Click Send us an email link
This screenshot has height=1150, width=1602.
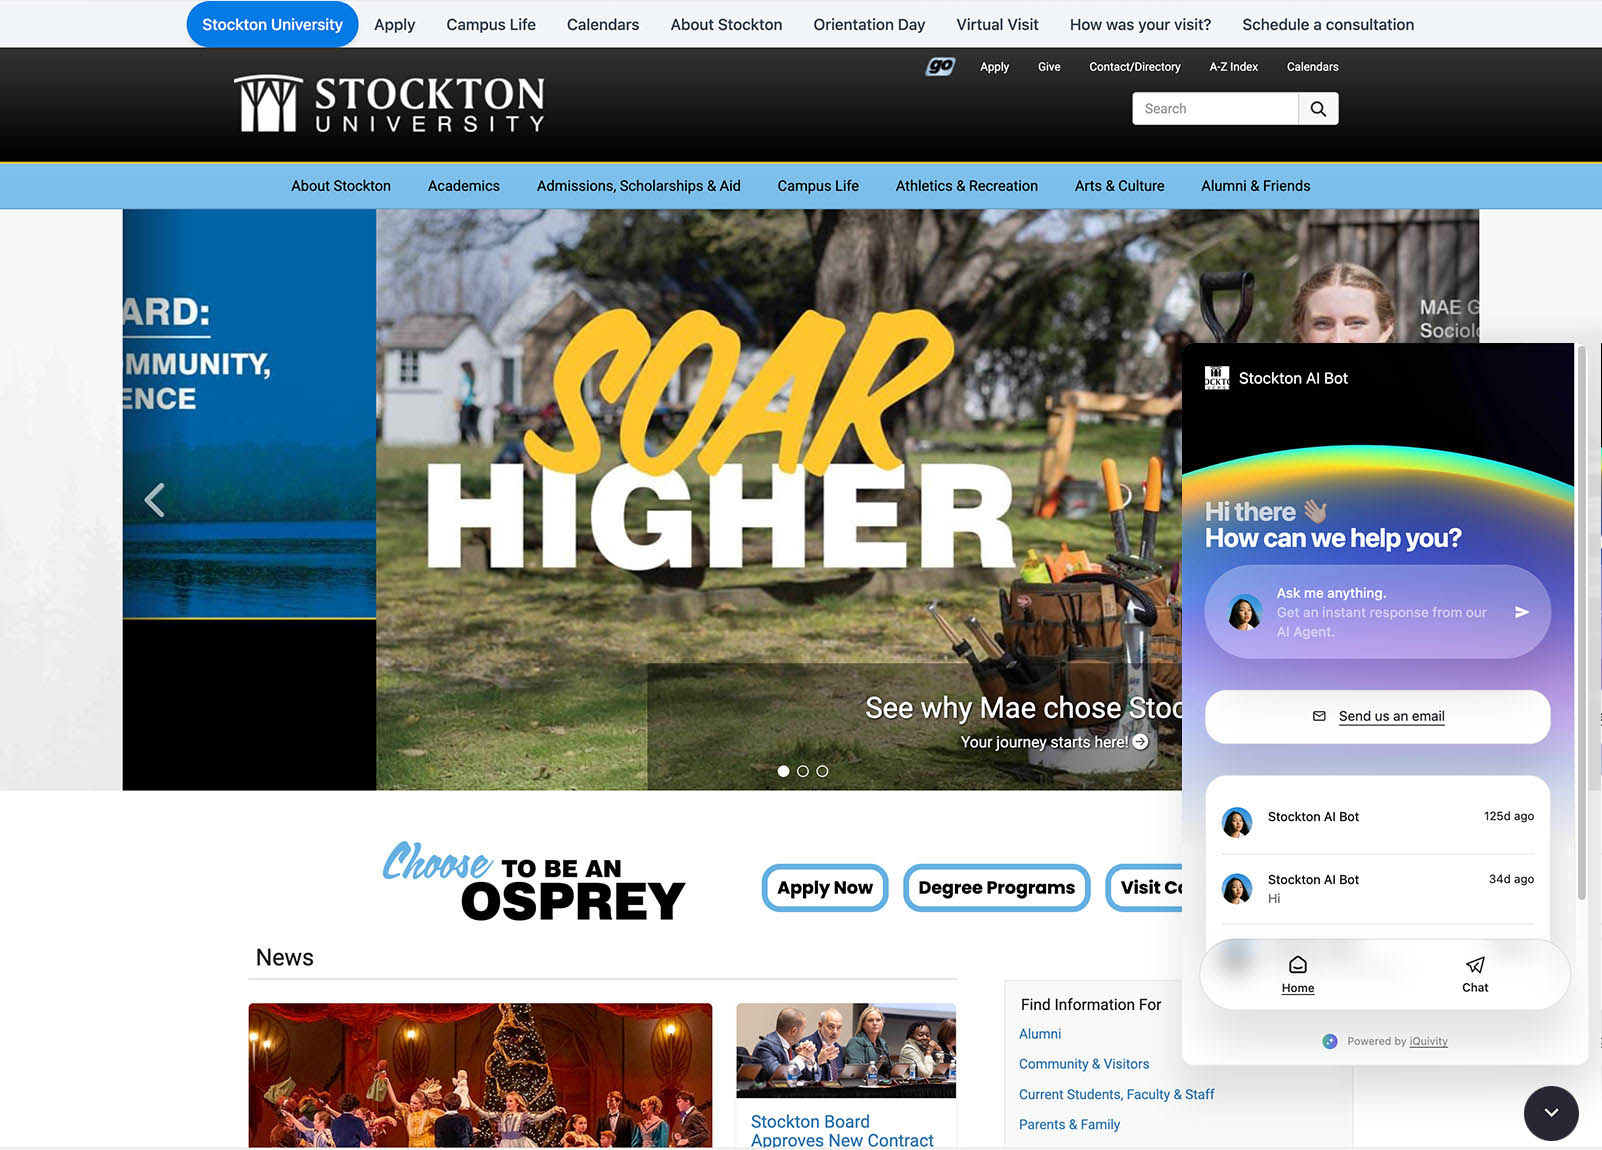point(1390,716)
